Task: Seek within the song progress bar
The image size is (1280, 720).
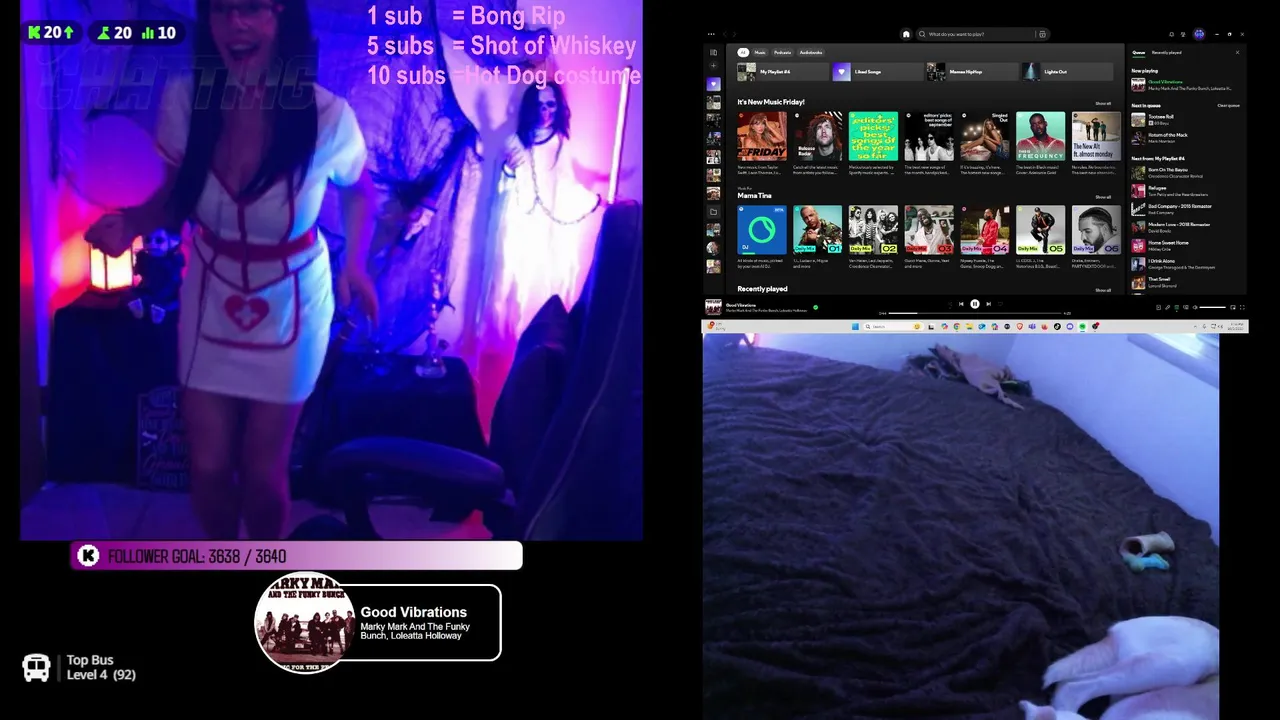Action: point(975,313)
